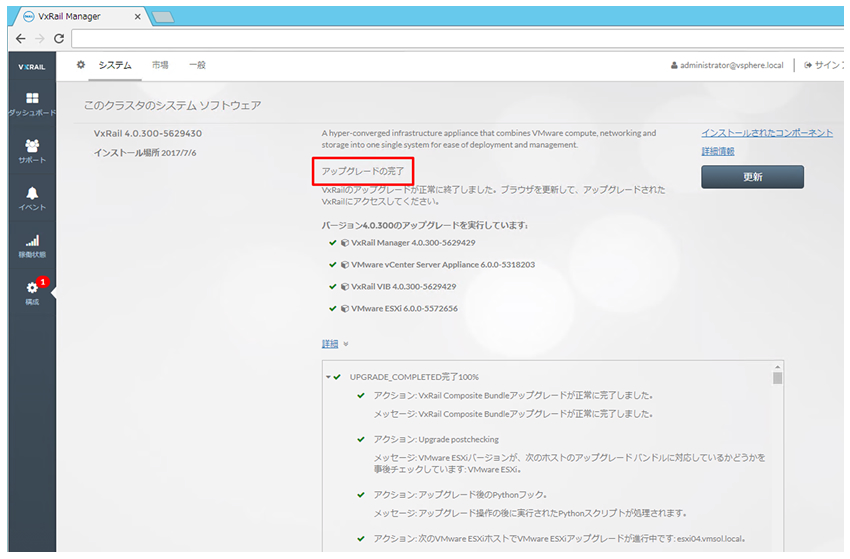Click VxRail VIB 4.0.300-5629429 text
The width and height of the screenshot is (850, 559).
(403, 287)
